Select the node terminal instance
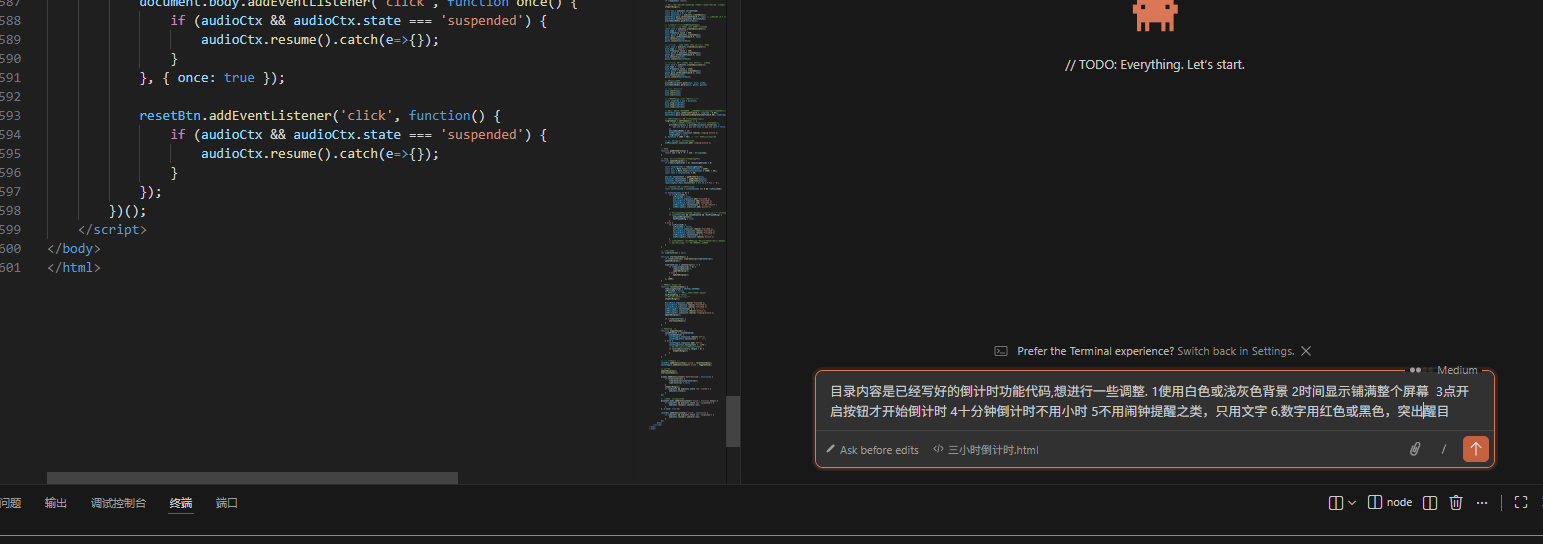Image resolution: width=1543 pixels, height=544 pixels. click(x=1390, y=503)
